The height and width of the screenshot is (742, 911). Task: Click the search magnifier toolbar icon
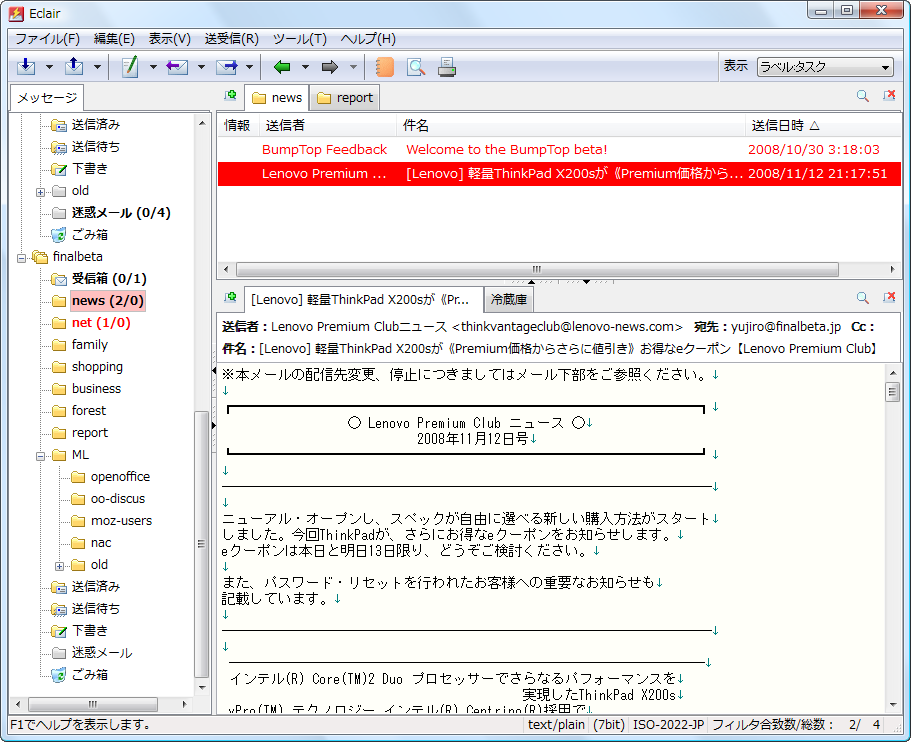click(415, 67)
